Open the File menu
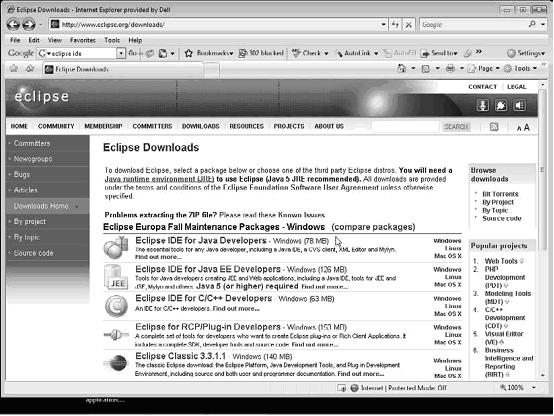 (15, 40)
